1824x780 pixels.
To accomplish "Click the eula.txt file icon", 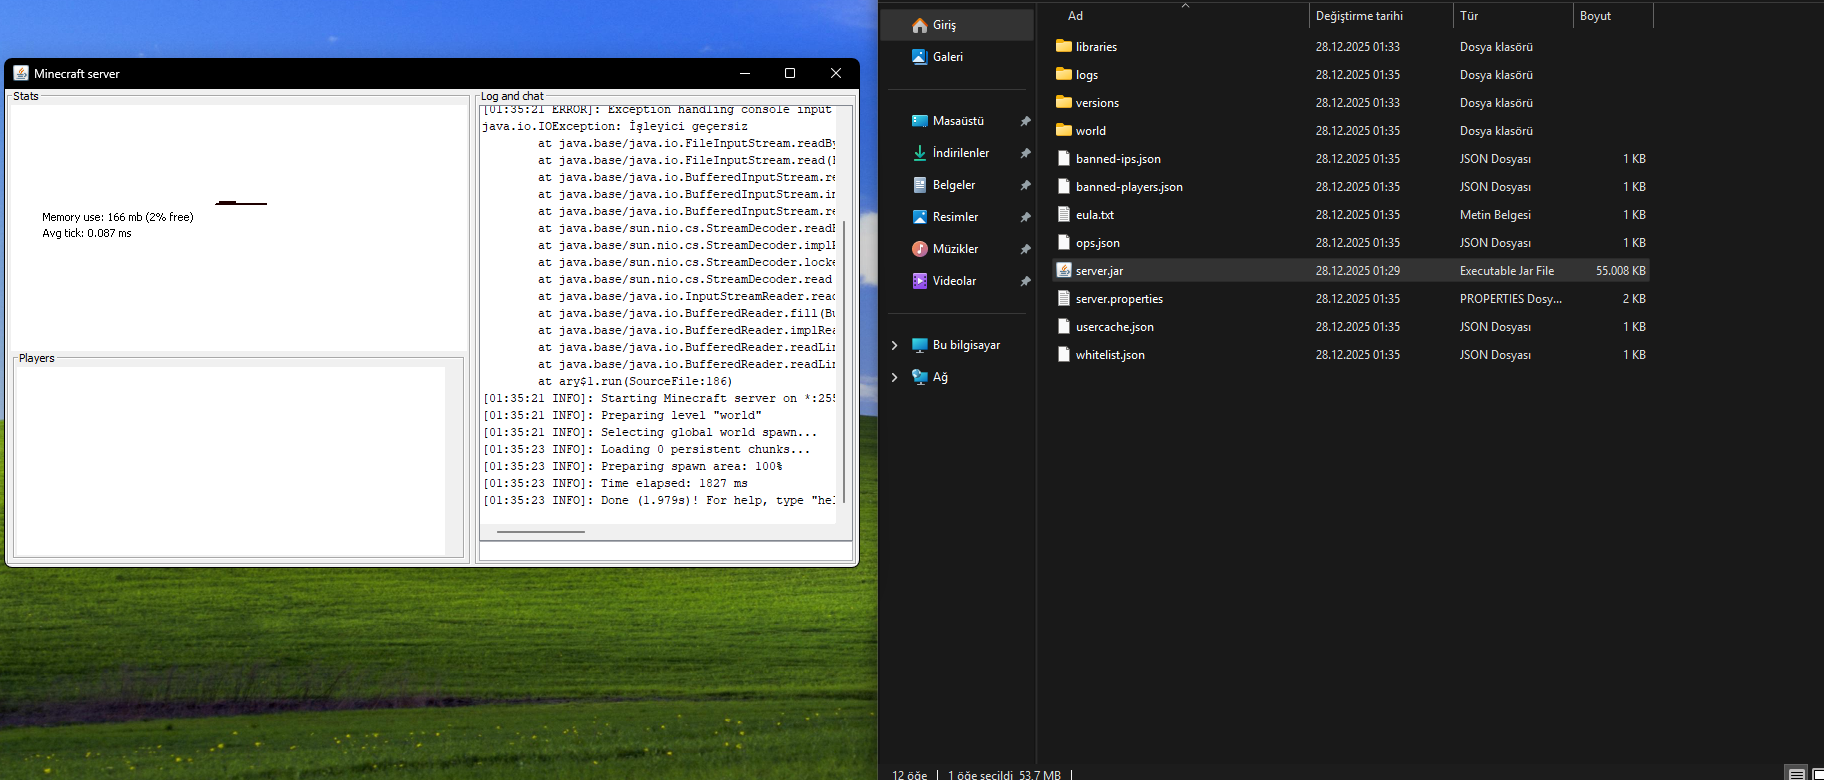I will [x=1064, y=214].
